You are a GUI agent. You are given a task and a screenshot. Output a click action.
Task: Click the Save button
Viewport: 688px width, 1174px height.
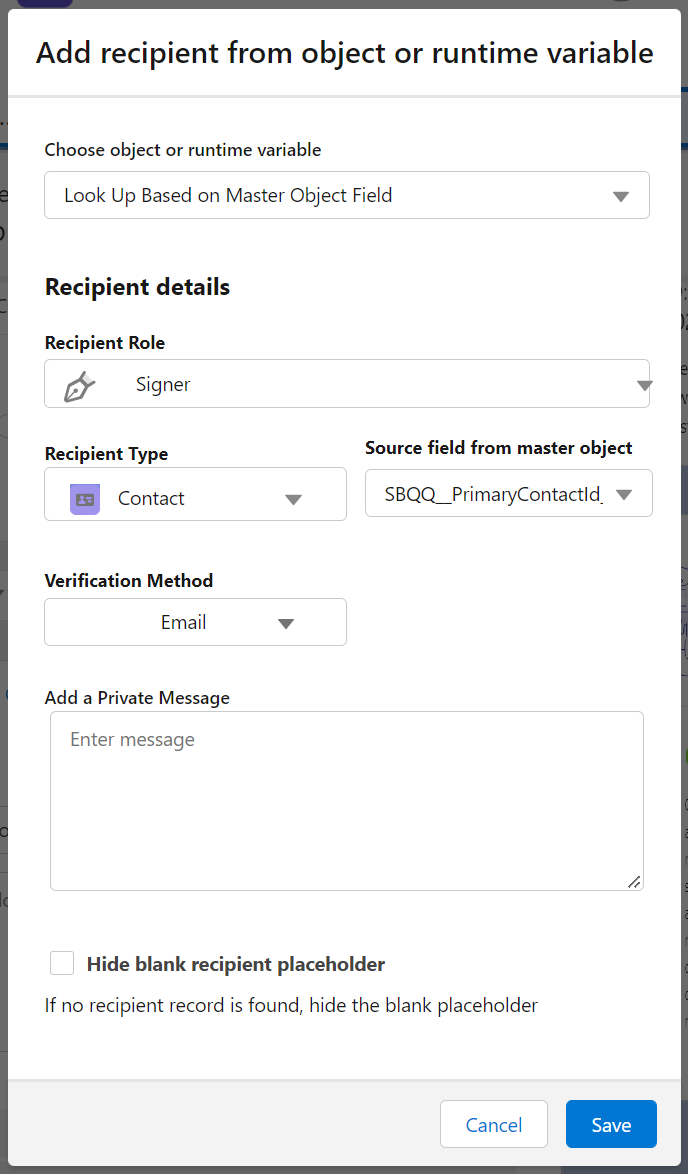coord(610,1125)
